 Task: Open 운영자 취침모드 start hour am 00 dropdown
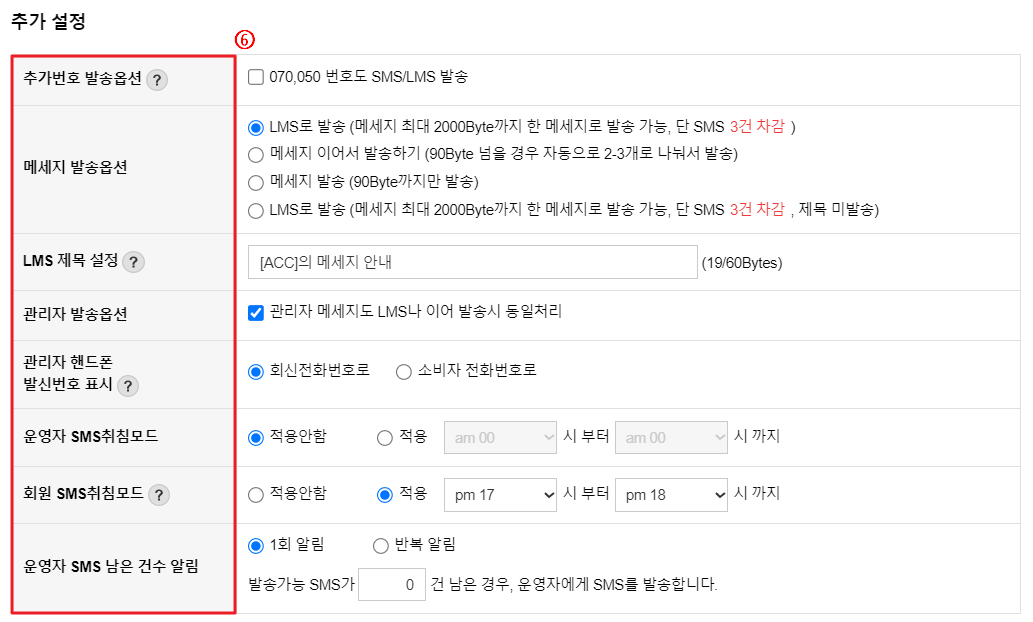501,438
